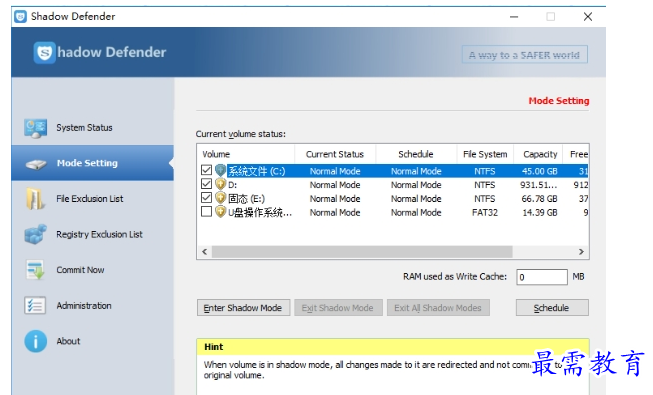Open File Exclusion List section
This screenshot has width=653, height=395.
point(92,199)
